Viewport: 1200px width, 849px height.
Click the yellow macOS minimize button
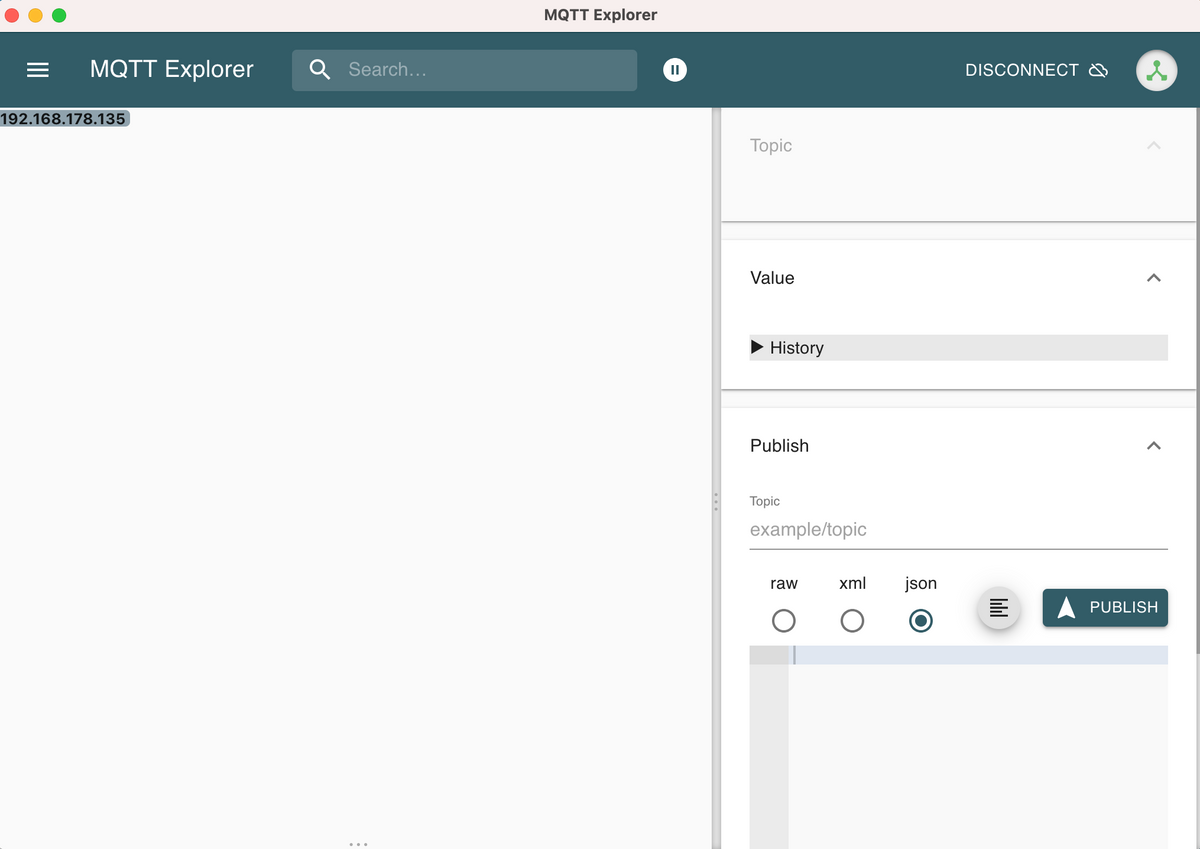click(x=36, y=15)
